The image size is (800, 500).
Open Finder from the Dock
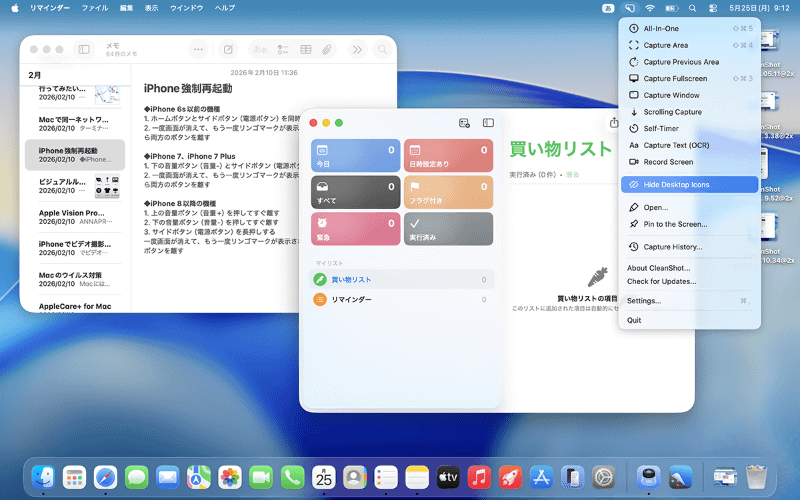point(43,478)
